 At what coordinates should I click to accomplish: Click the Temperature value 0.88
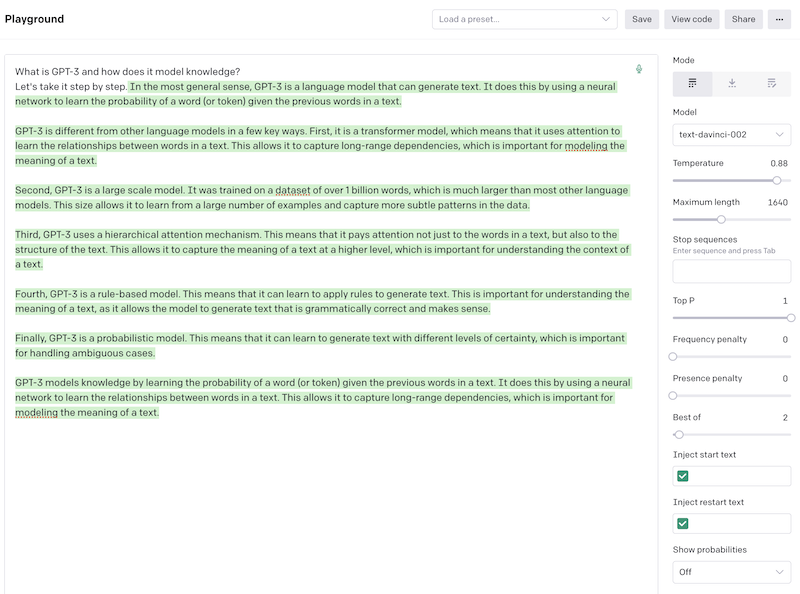coord(779,163)
